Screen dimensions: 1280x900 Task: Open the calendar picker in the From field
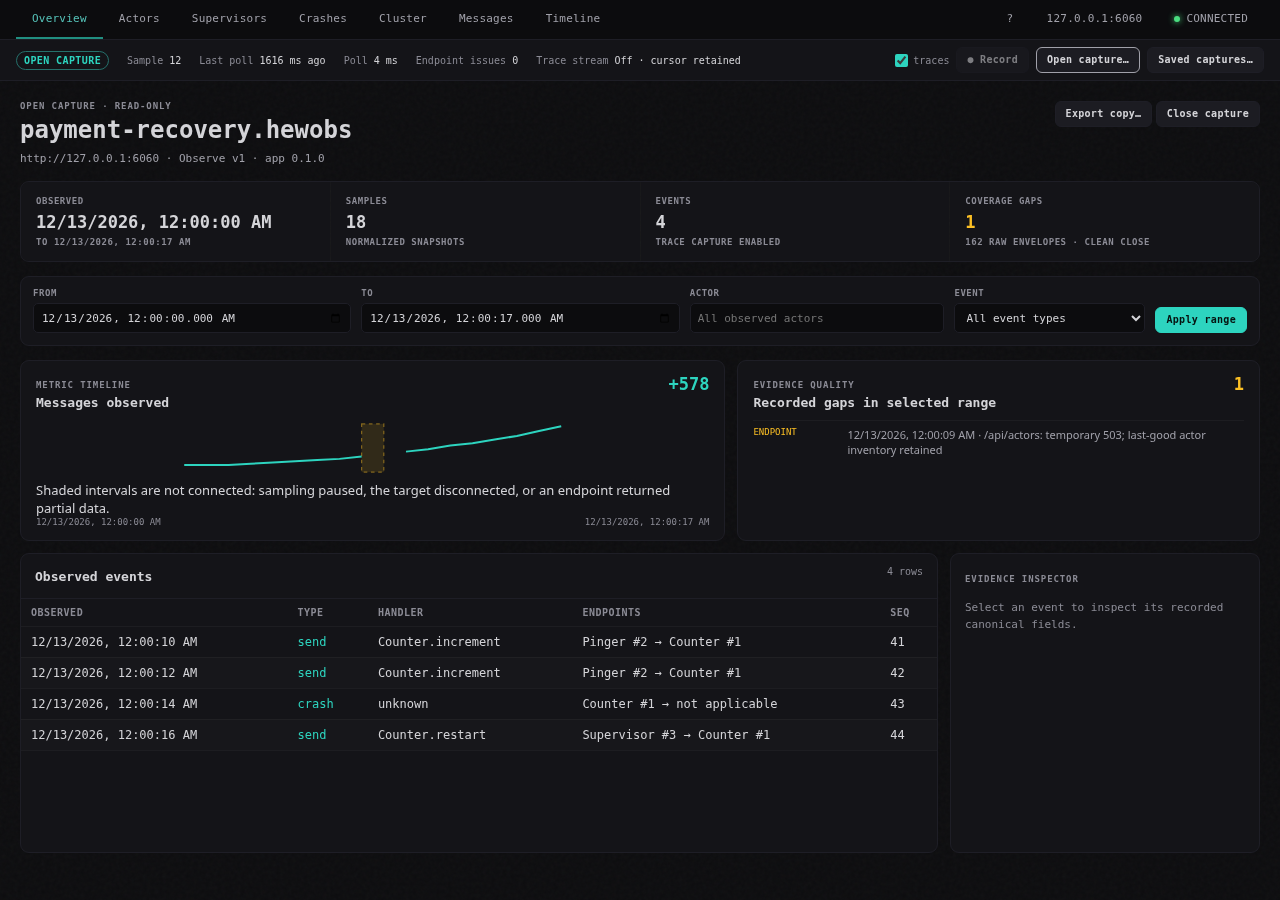[336, 319]
